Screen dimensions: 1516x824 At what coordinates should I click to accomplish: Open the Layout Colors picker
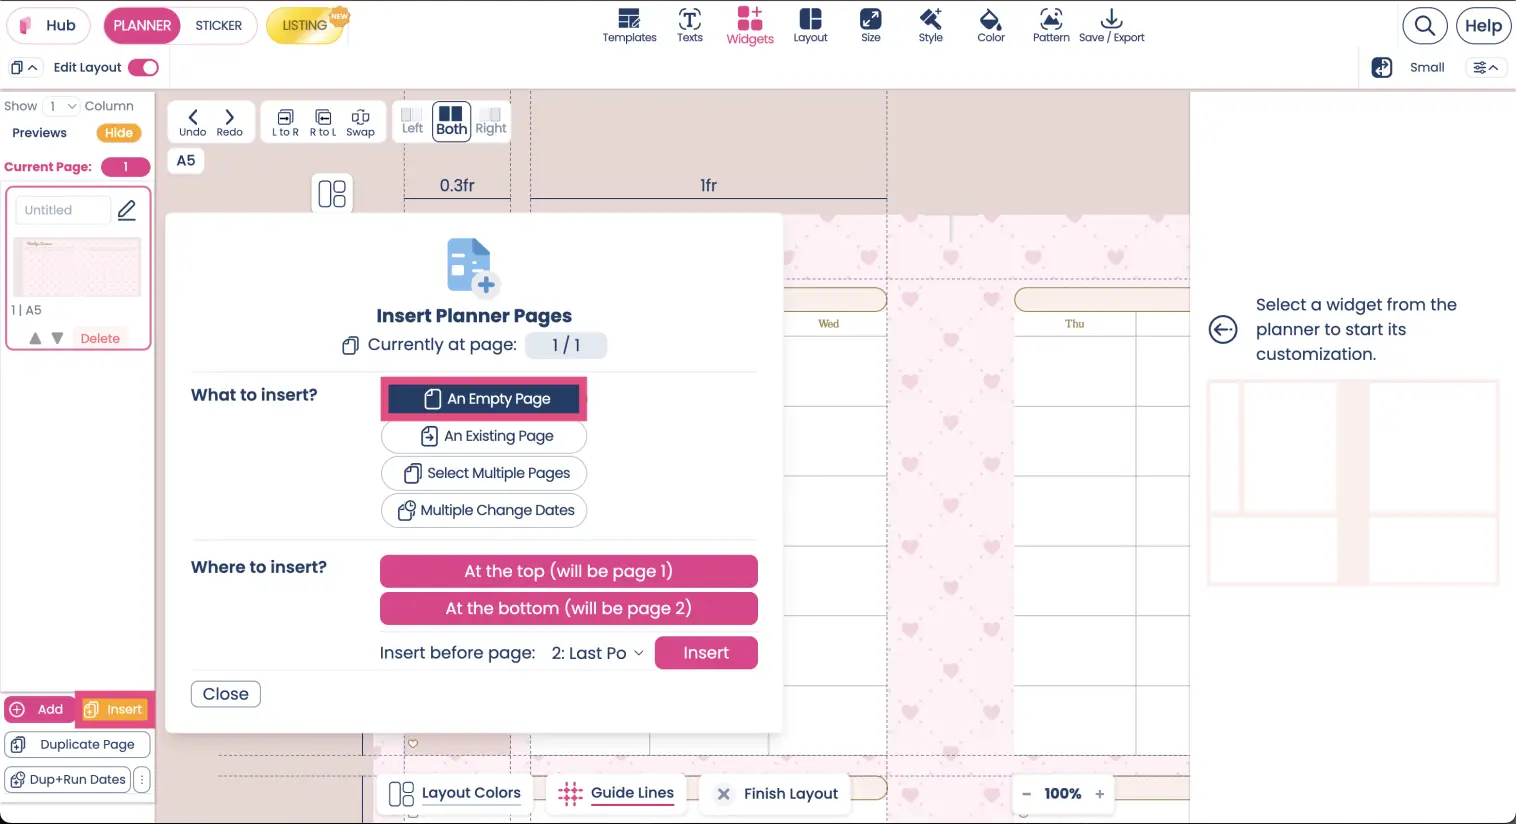tap(456, 792)
